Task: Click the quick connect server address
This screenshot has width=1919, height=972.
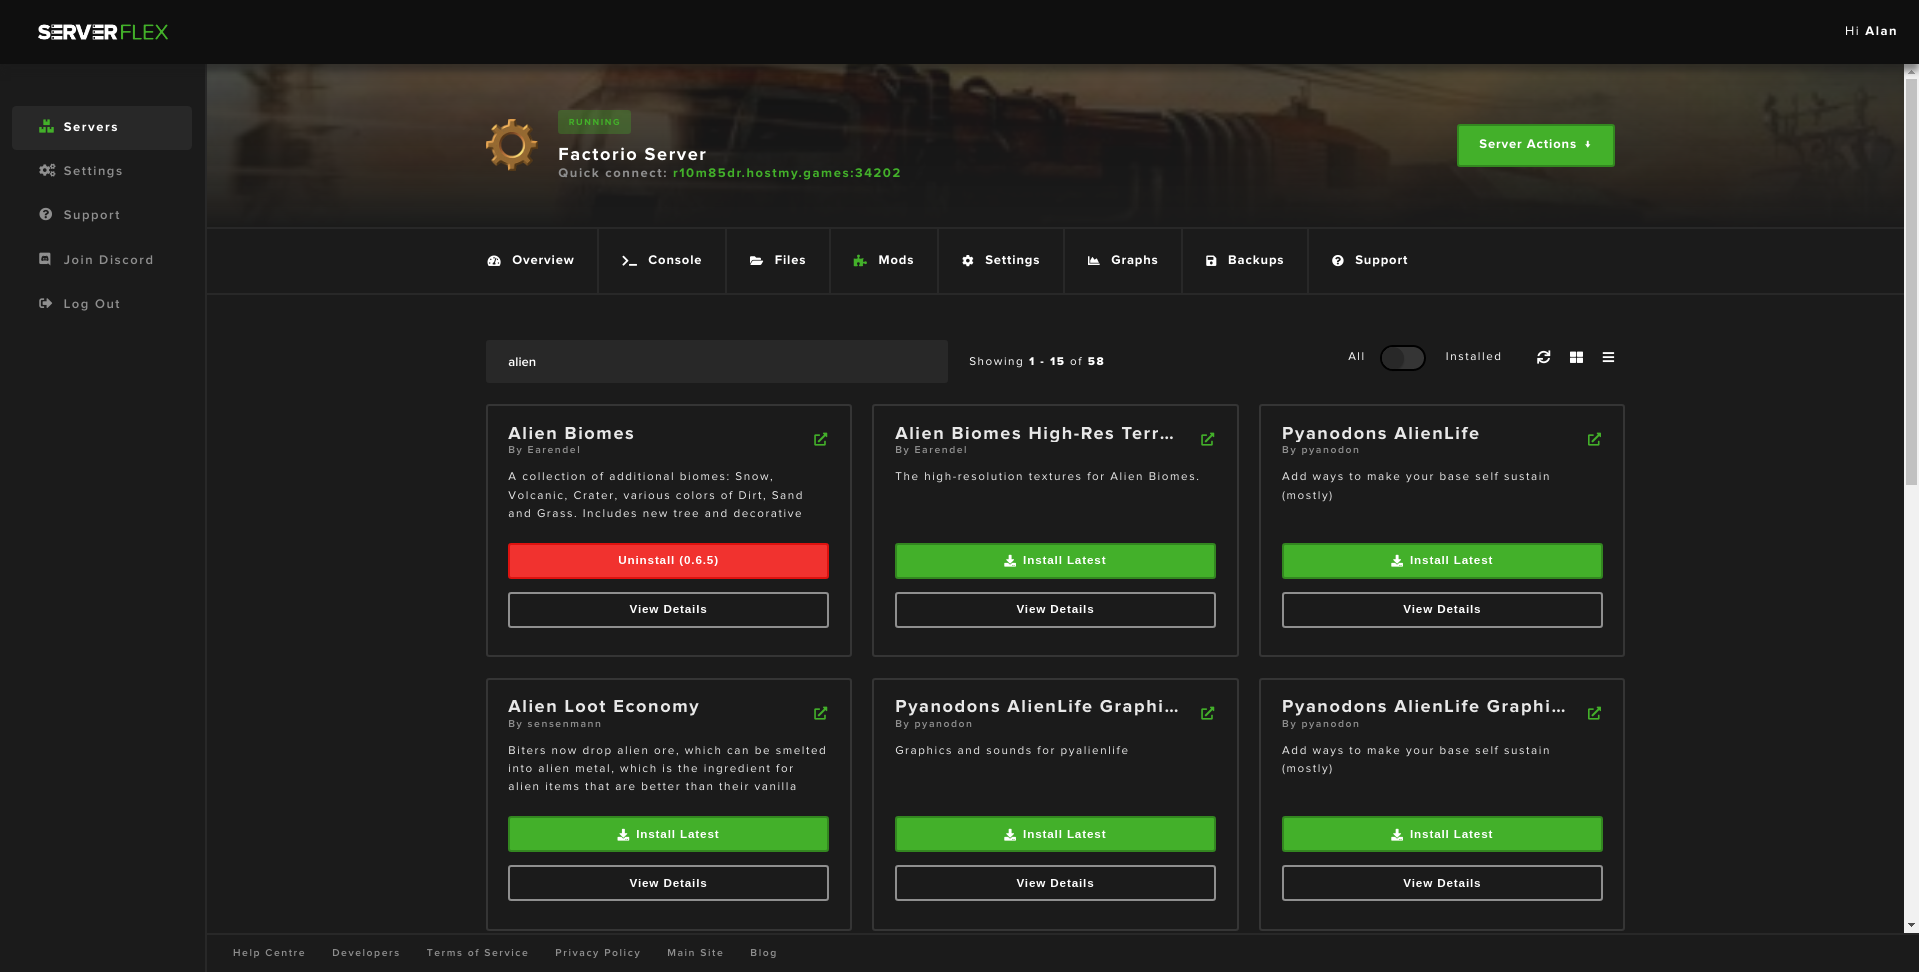Action: click(786, 173)
